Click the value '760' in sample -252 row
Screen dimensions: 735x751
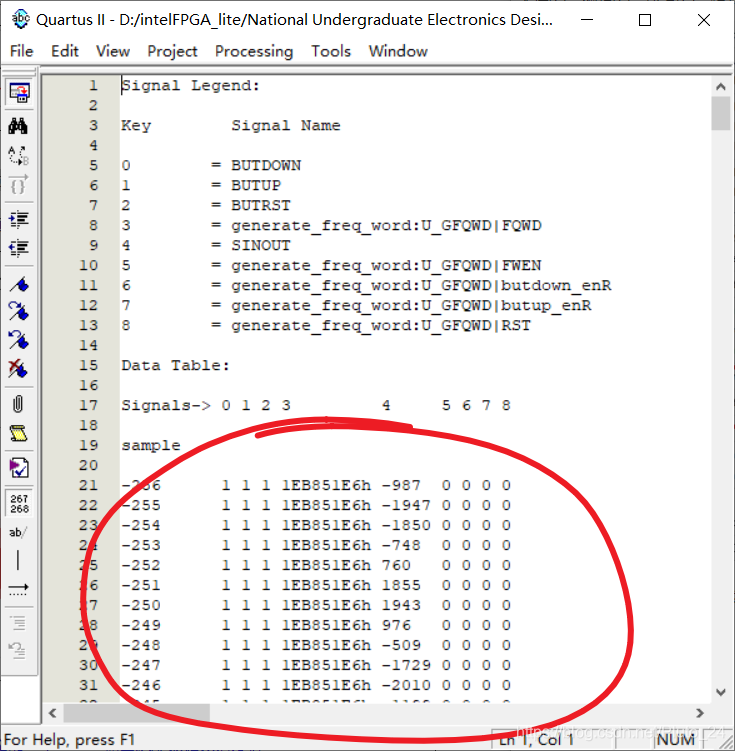tap(396, 565)
